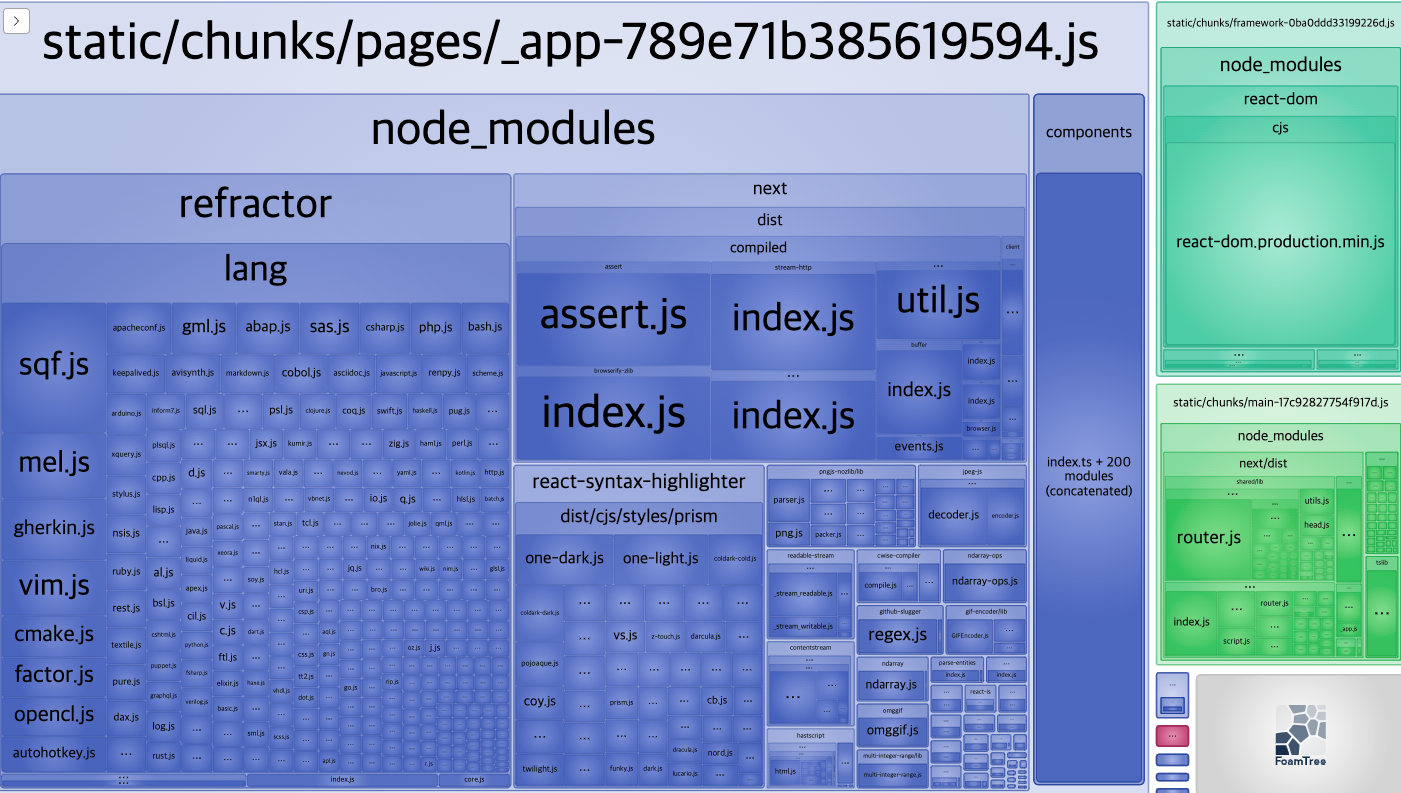1401x793 pixels.
Task: Click the events.js cell
Action: click(x=919, y=446)
